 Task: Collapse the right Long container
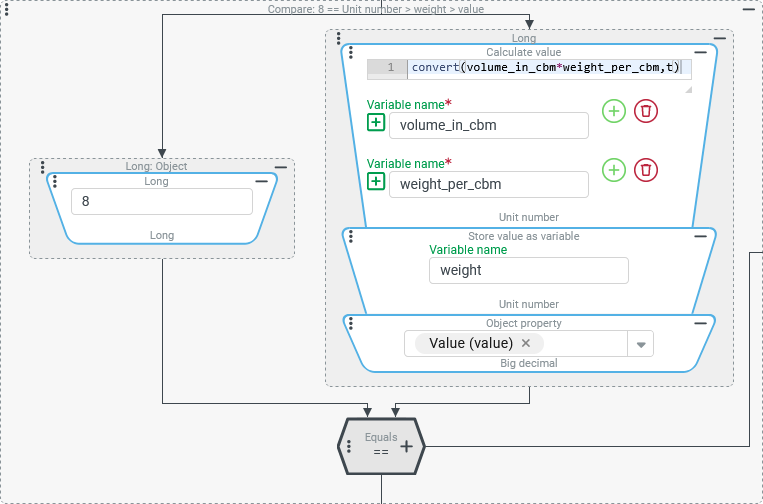(720, 38)
